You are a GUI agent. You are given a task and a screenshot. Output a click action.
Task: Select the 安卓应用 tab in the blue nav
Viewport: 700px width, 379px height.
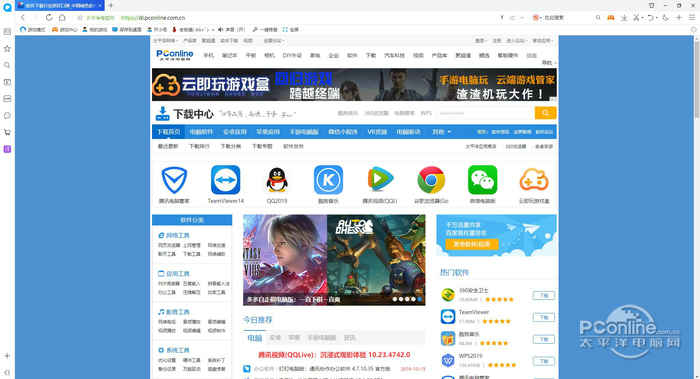(x=235, y=132)
